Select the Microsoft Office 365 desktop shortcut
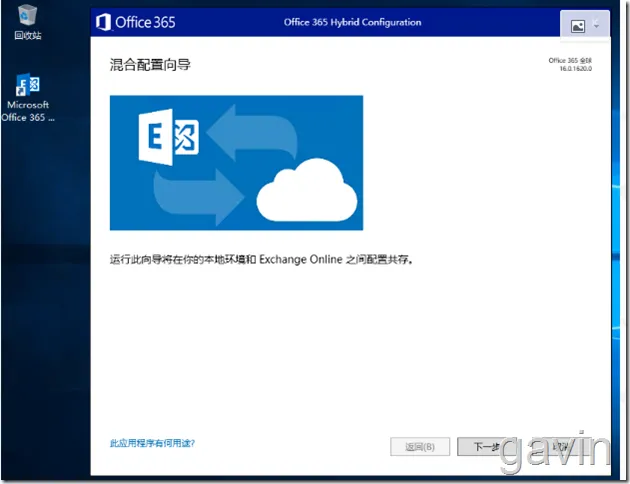This screenshot has width=630, height=484. (28, 97)
